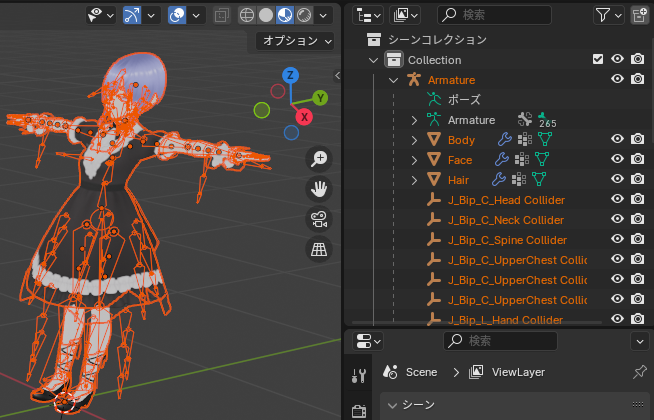Expand the nested Armature data row
Image resolution: width=654 pixels, height=420 pixels.
point(414,120)
